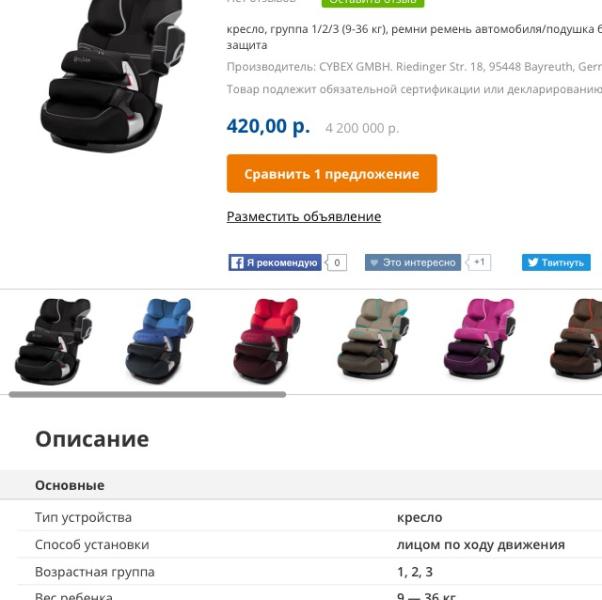Click the Twitter bird icon
The height and width of the screenshot is (600, 602).
[533, 262]
